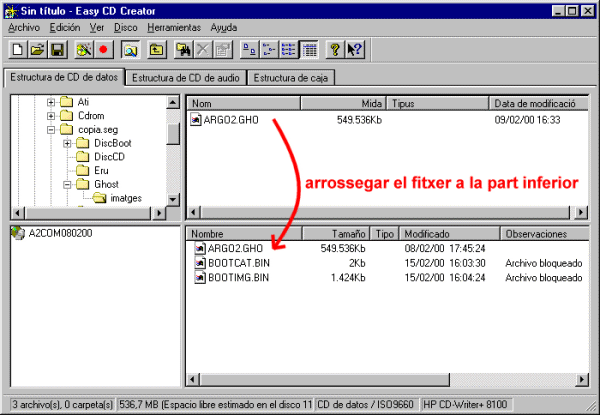The height and width of the screenshot is (415, 600).
Task: Sort upper list by Nom column
Action: [x=243, y=103]
